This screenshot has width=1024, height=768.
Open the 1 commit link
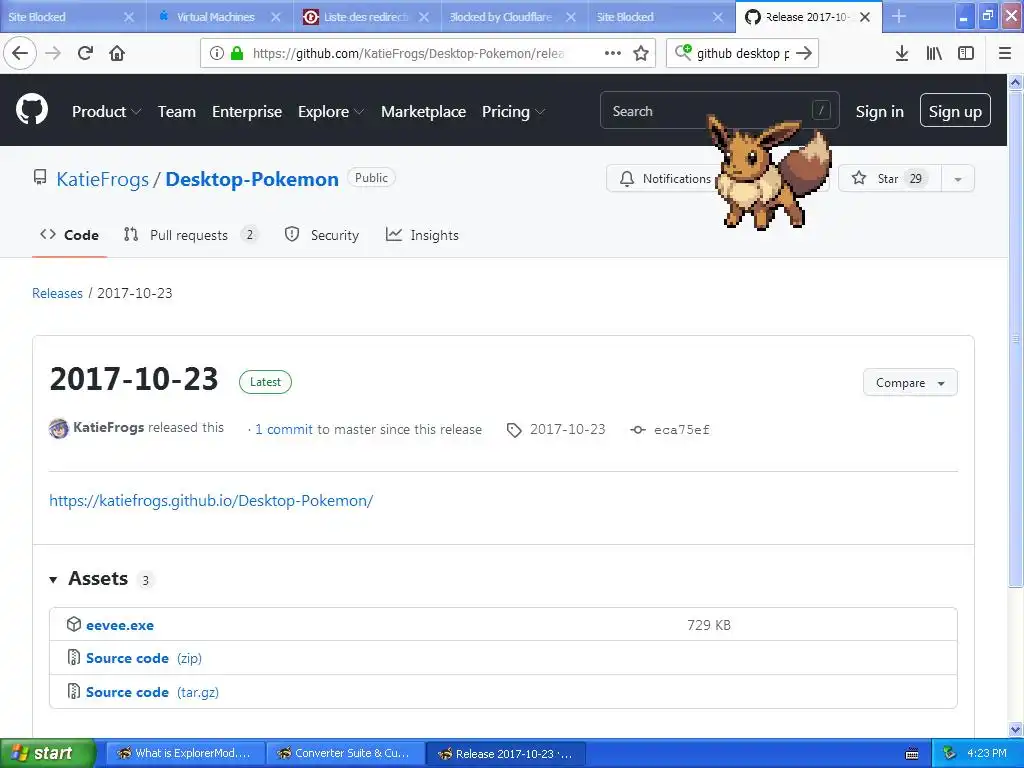pos(283,430)
